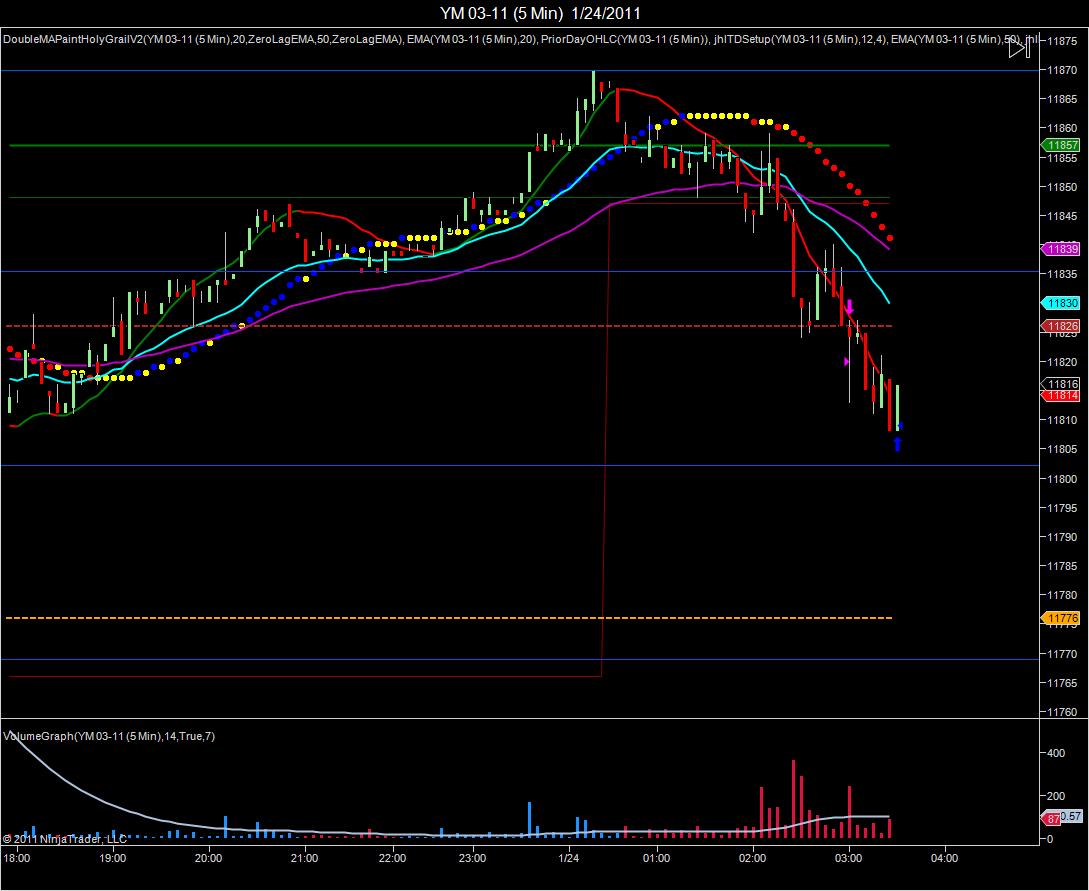Viewport: 1089px width, 891px height.
Task: Click the 200 volume axis label
Action: pos(1056,796)
